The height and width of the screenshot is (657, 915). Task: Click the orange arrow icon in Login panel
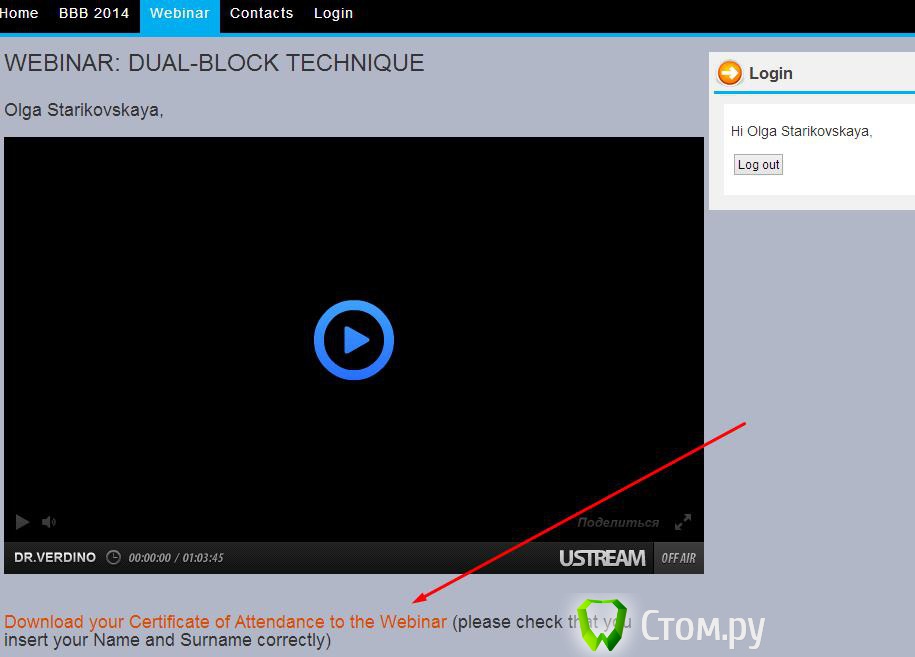pyautogui.click(x=730, y=73)
